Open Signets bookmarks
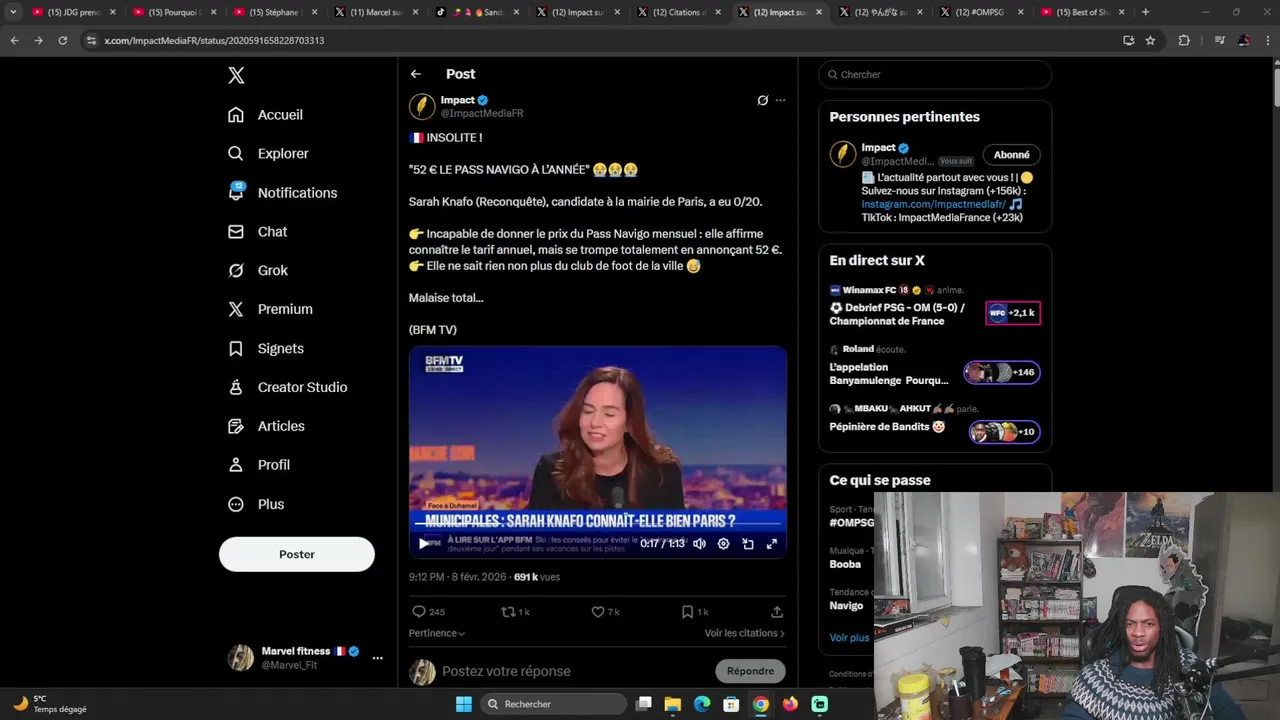 pos(265,349)
